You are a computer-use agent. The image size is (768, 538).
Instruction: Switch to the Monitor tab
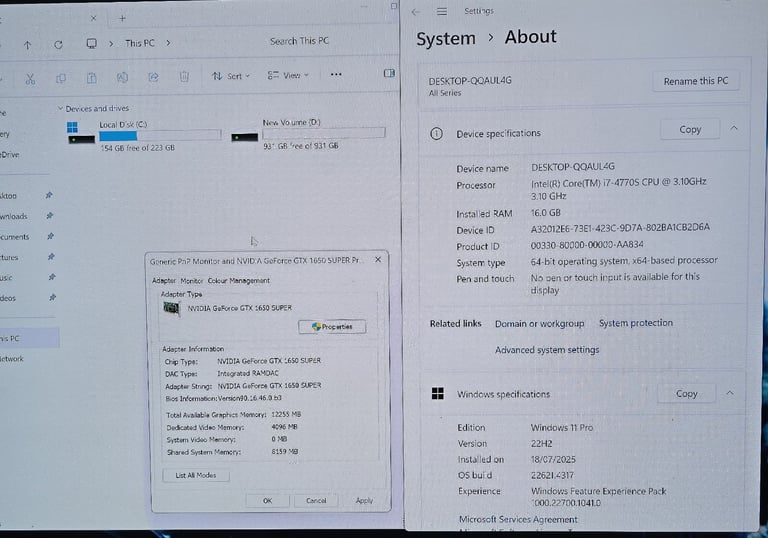(192, 281)
